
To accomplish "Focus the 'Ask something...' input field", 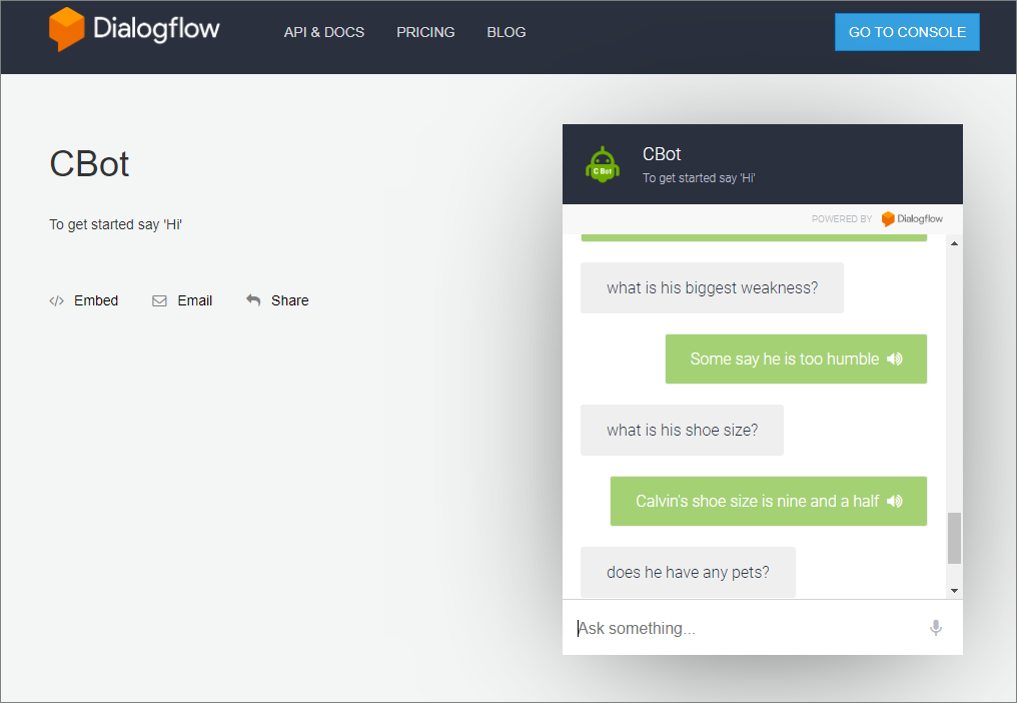I will (x=746, y=628).
